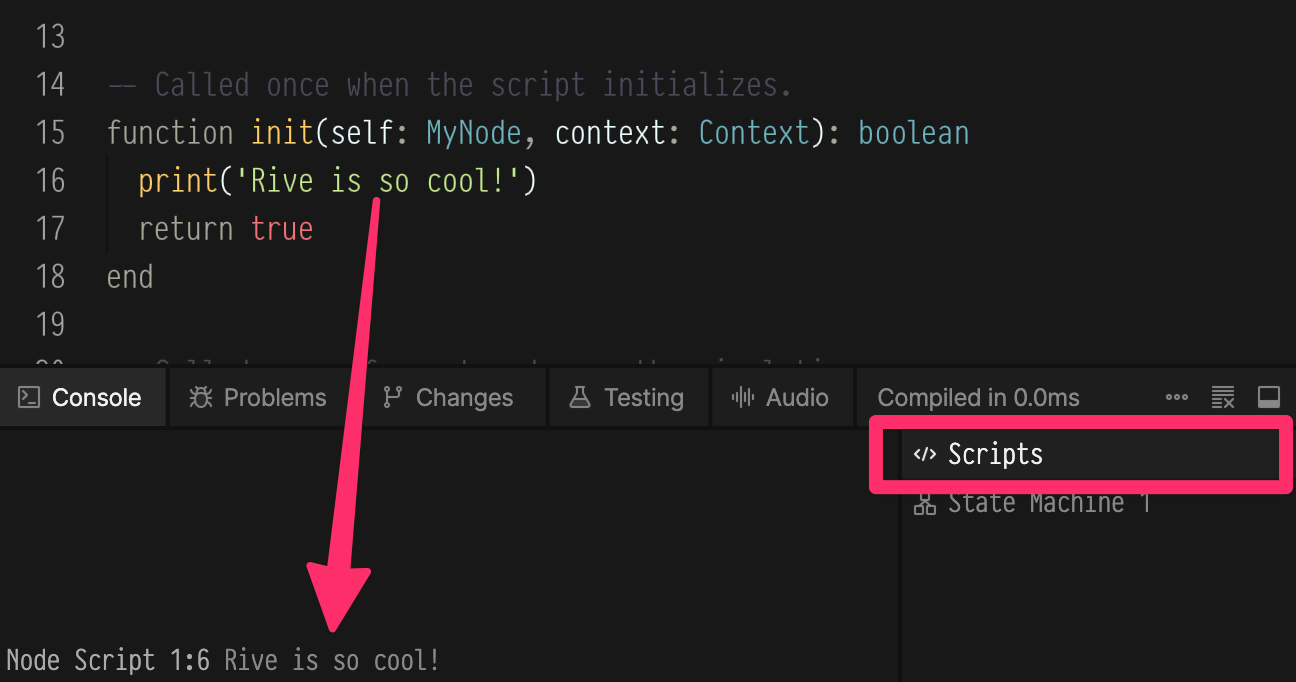Click the comment 'Called once when the script initializes'
The height and width of the screenshot is (682, 1296).
tap(473, 85)
